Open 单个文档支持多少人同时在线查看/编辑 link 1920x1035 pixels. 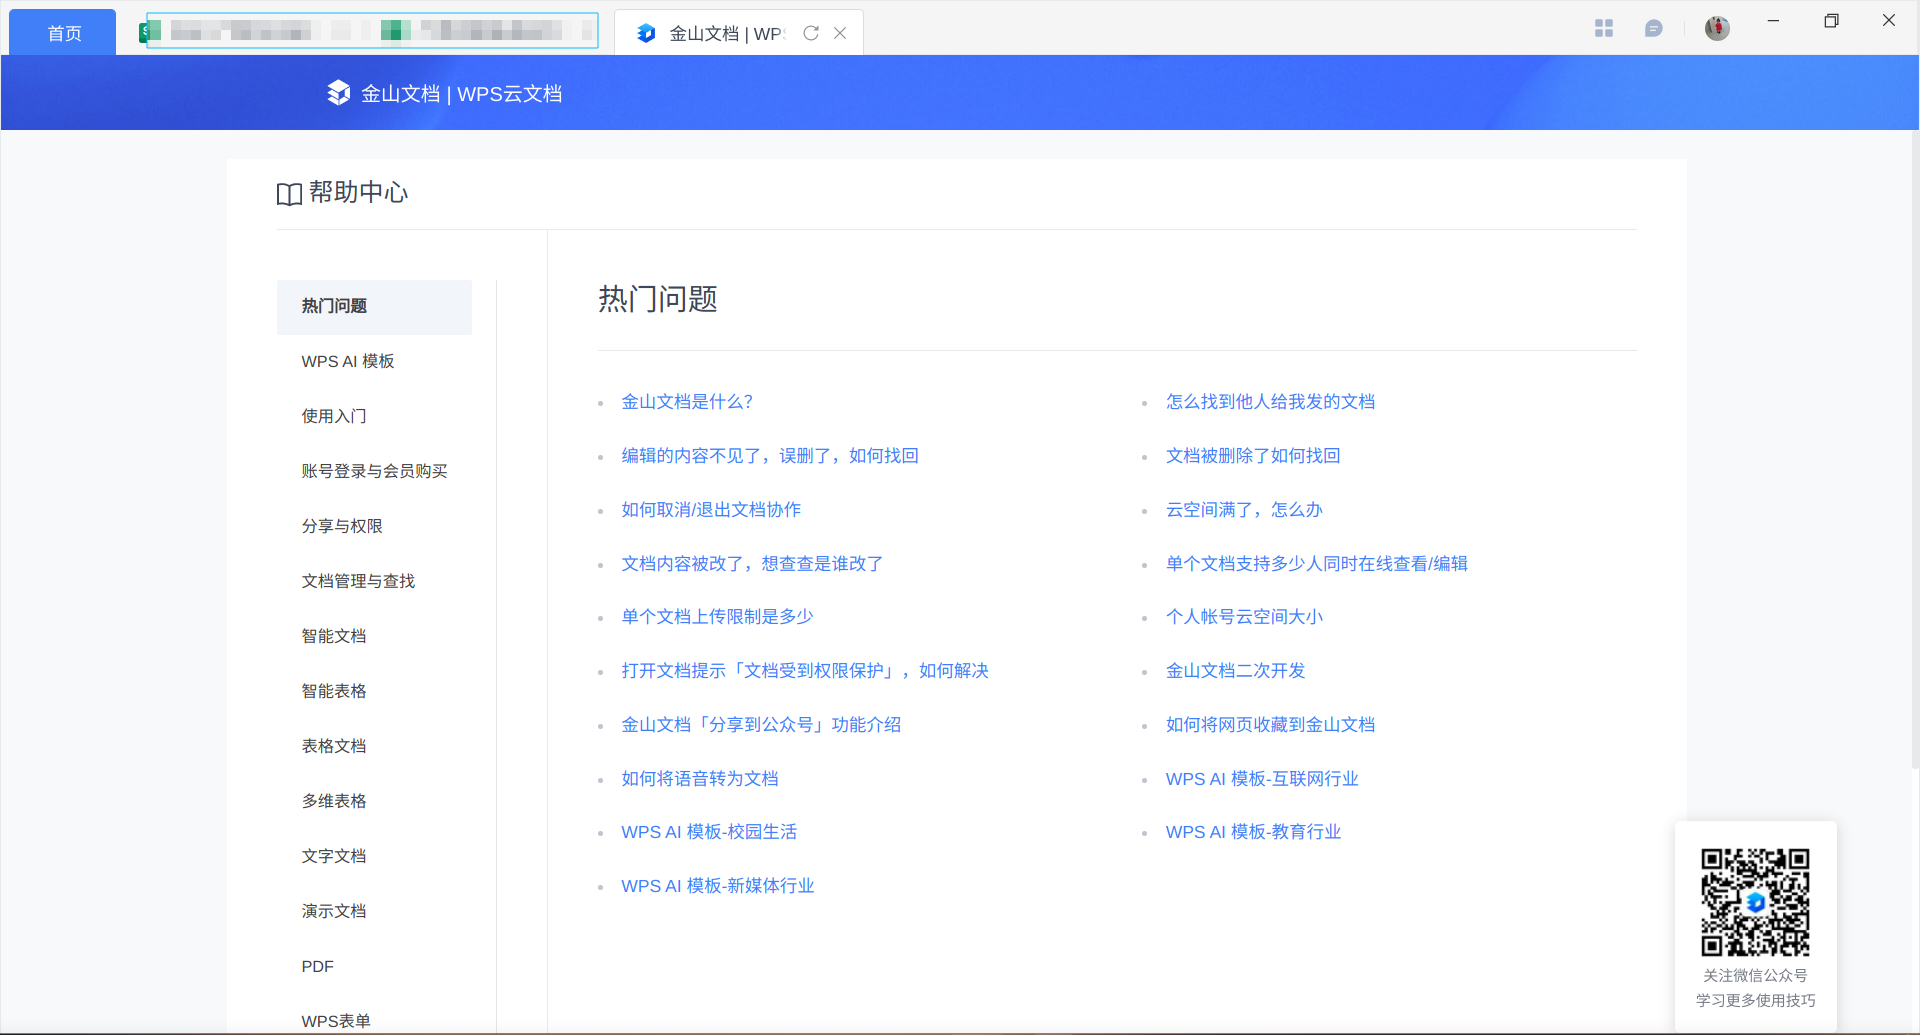[x=1317, y=564]
